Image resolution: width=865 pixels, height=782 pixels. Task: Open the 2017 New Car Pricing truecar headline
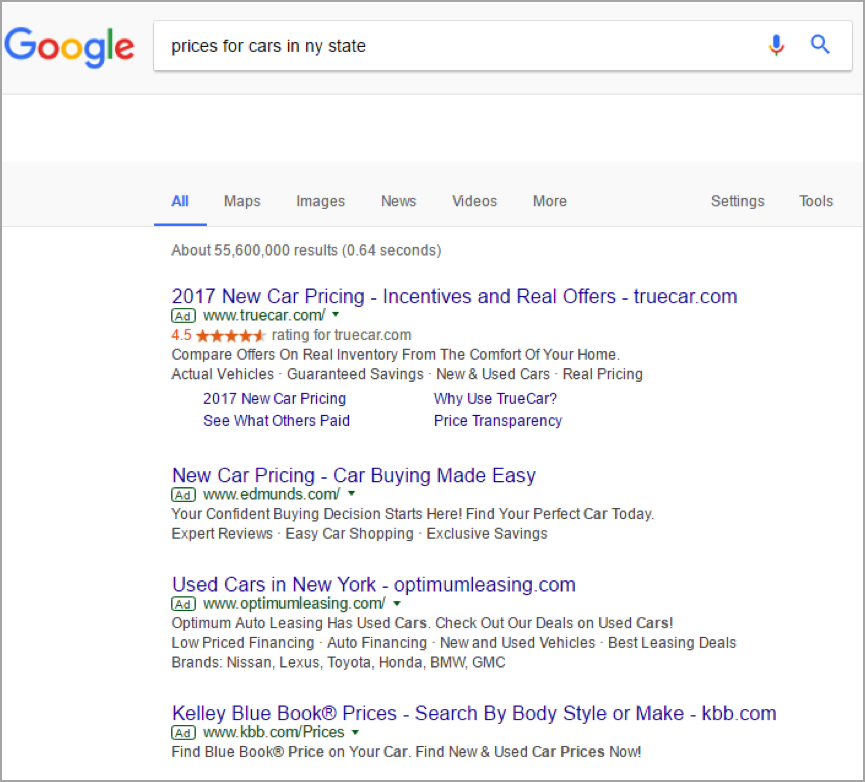pos(454,297)
